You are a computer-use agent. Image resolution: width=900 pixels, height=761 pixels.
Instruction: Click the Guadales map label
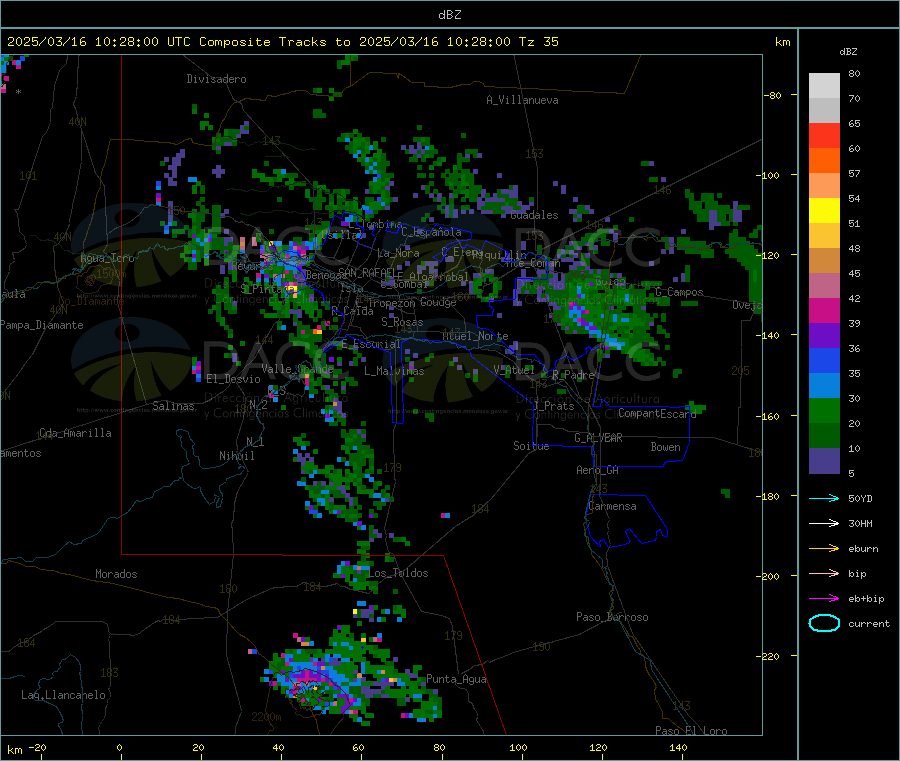(534, 215)
